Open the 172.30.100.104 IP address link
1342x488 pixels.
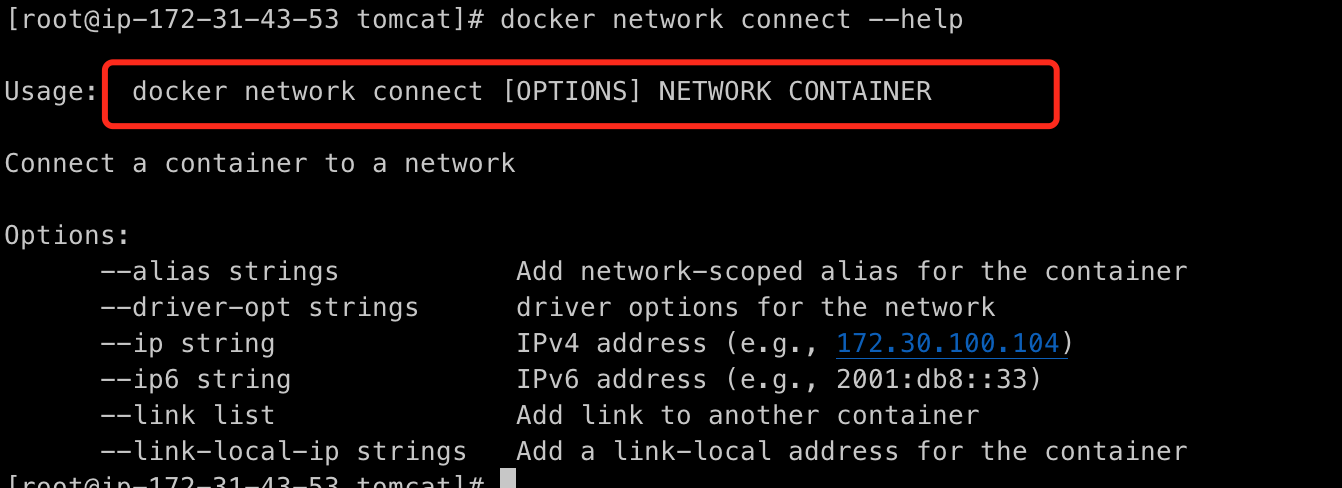point(947,343)
